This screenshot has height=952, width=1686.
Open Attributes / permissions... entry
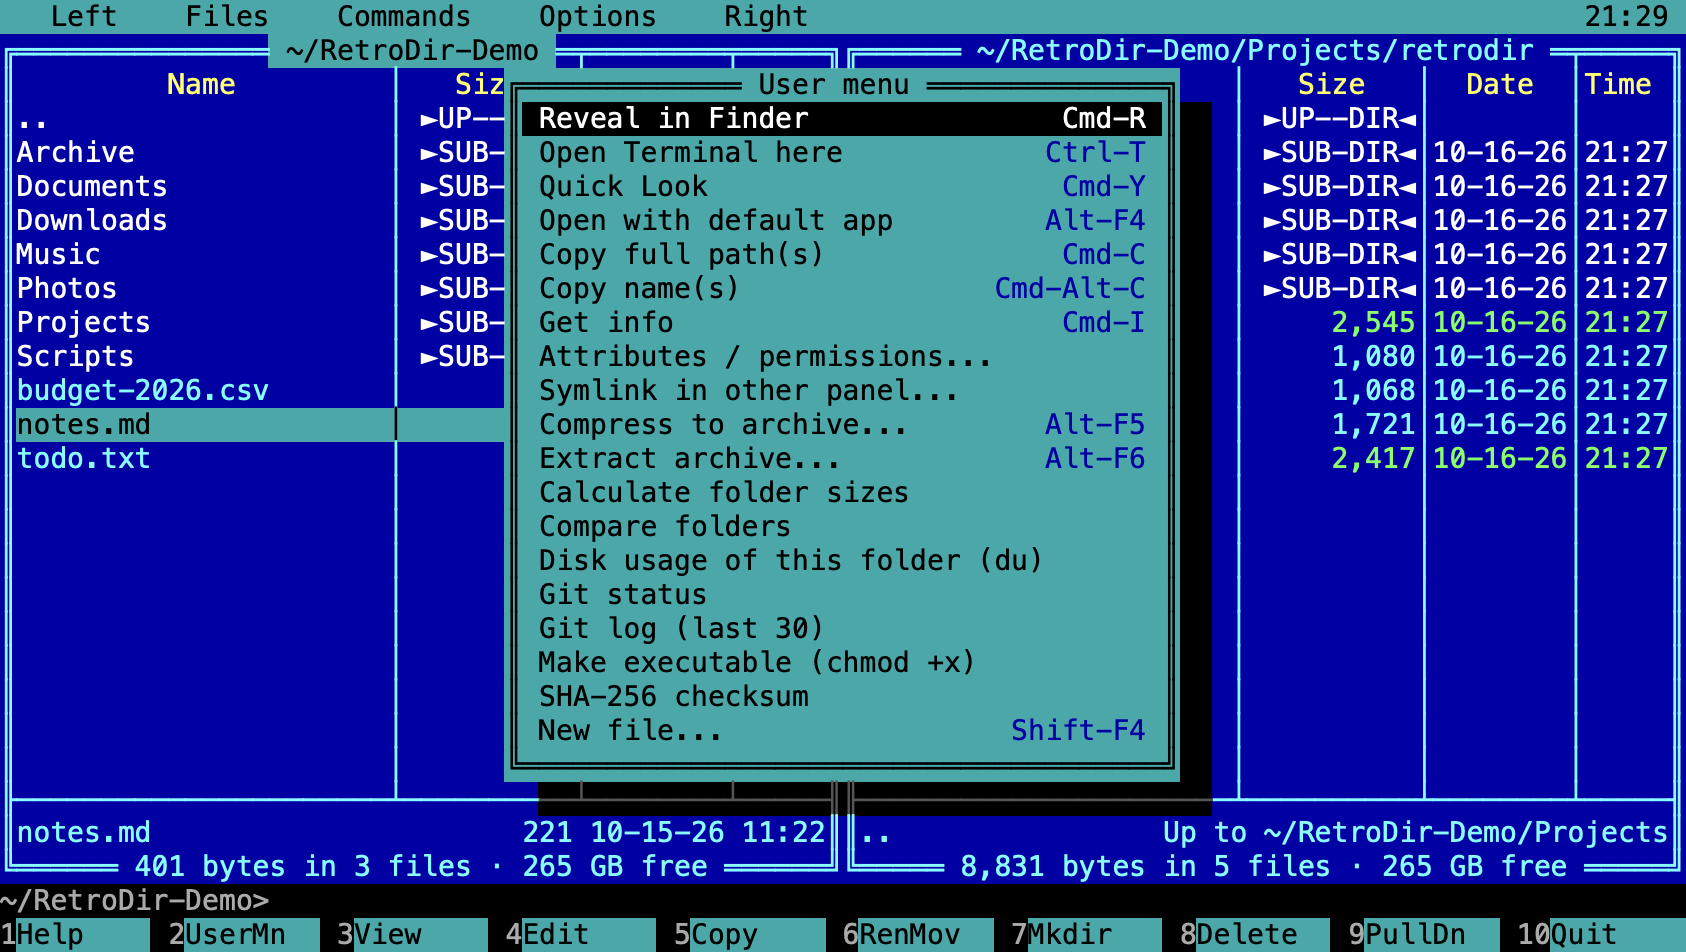click(842, 356)
